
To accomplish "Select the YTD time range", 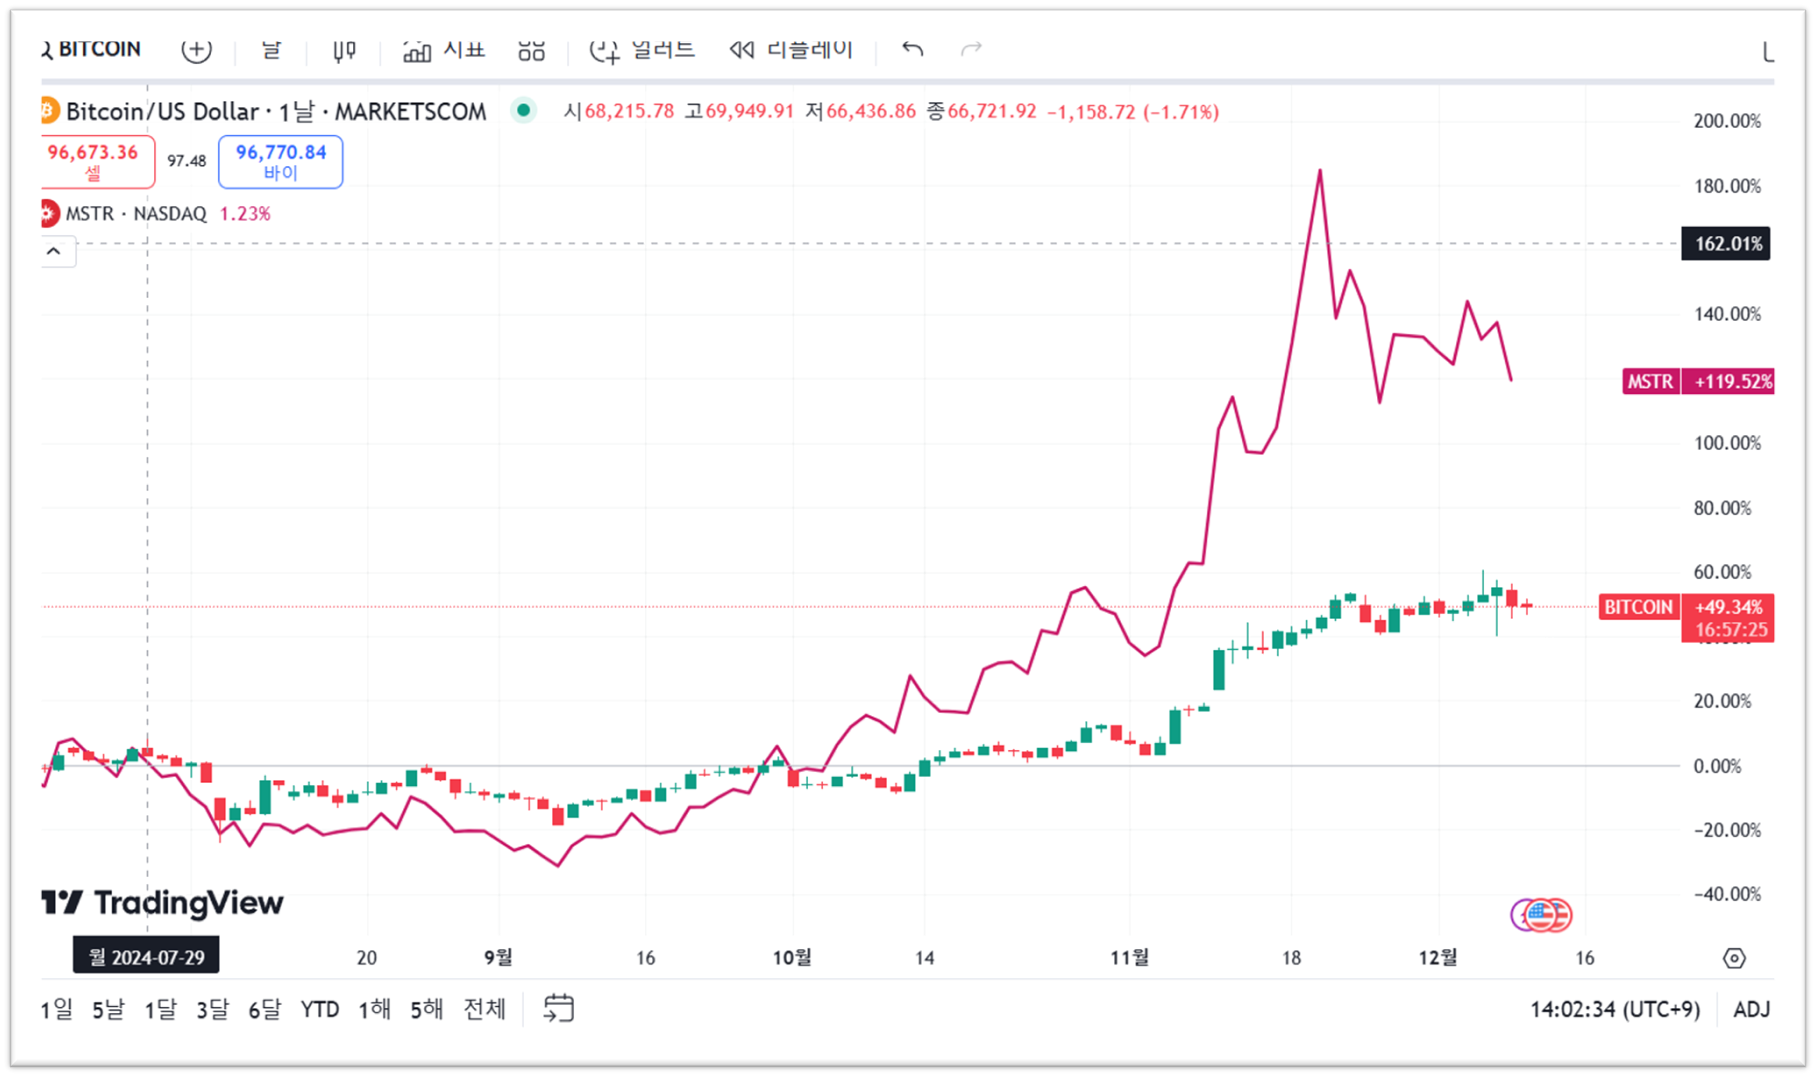I will click(x=320, y=1010).
